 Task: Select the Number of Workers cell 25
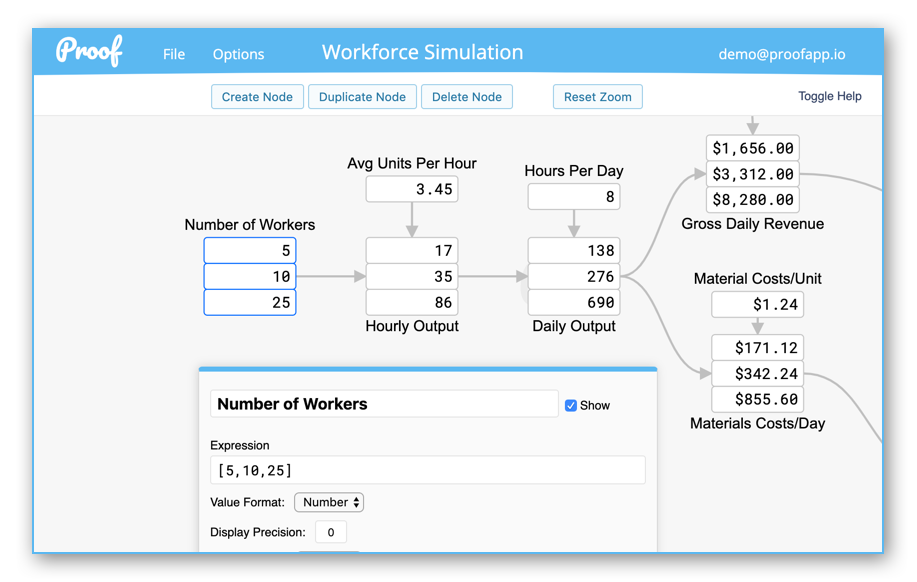250,302
